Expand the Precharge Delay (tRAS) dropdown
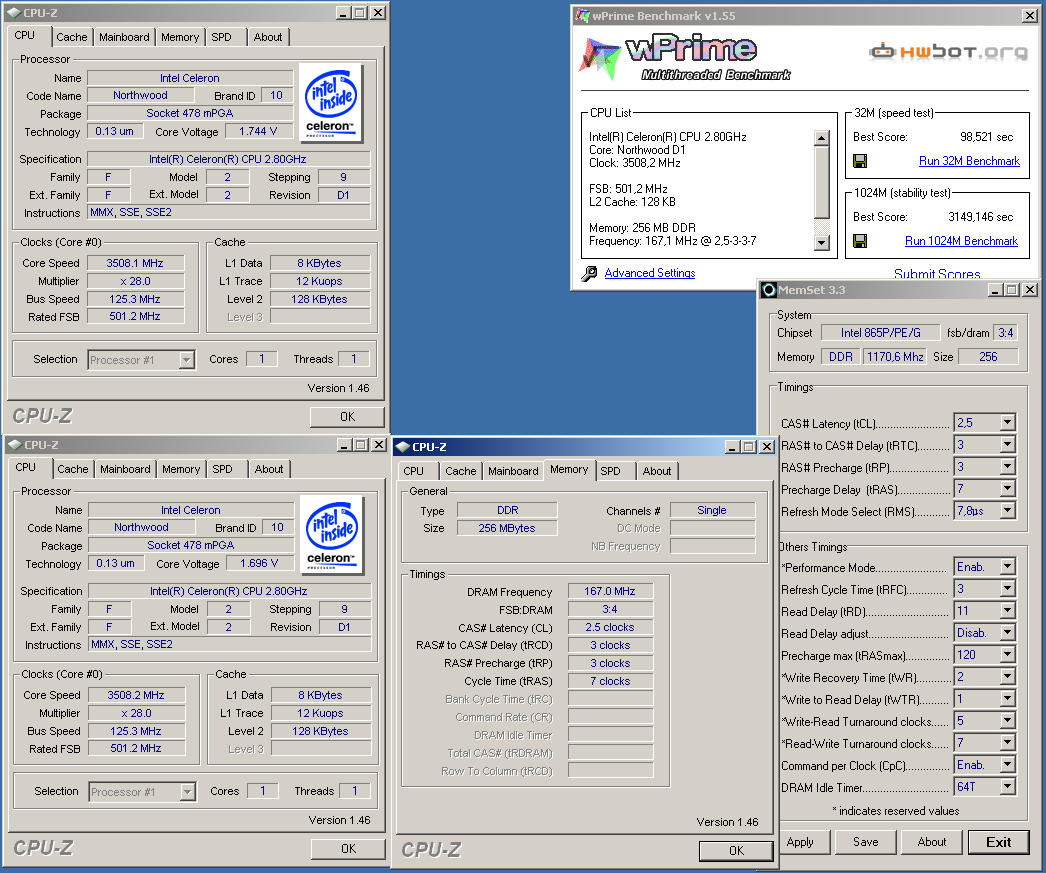Image resolution: width=1046 pixels, height=873 pixels. point(1007,488)
